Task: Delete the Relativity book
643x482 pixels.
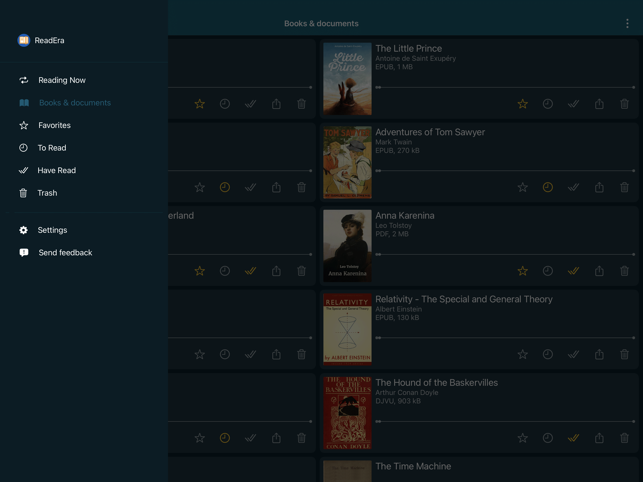Action: [x=625, y=354]
